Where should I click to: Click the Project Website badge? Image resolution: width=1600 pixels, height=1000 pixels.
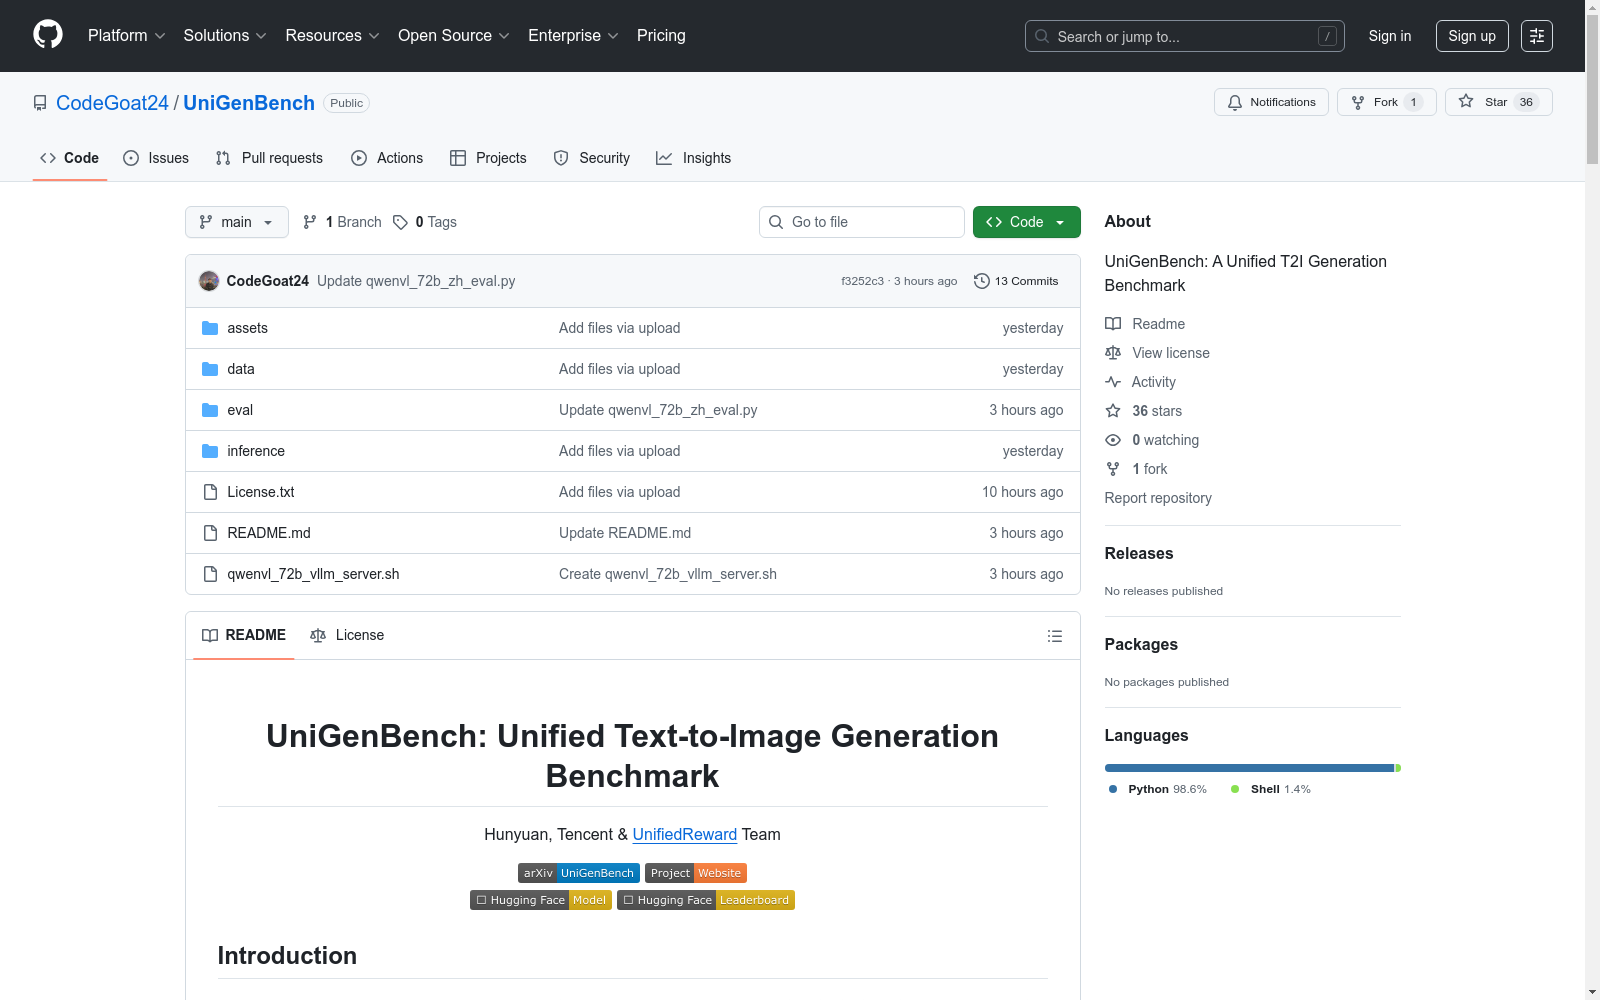[x=696, y=873]
